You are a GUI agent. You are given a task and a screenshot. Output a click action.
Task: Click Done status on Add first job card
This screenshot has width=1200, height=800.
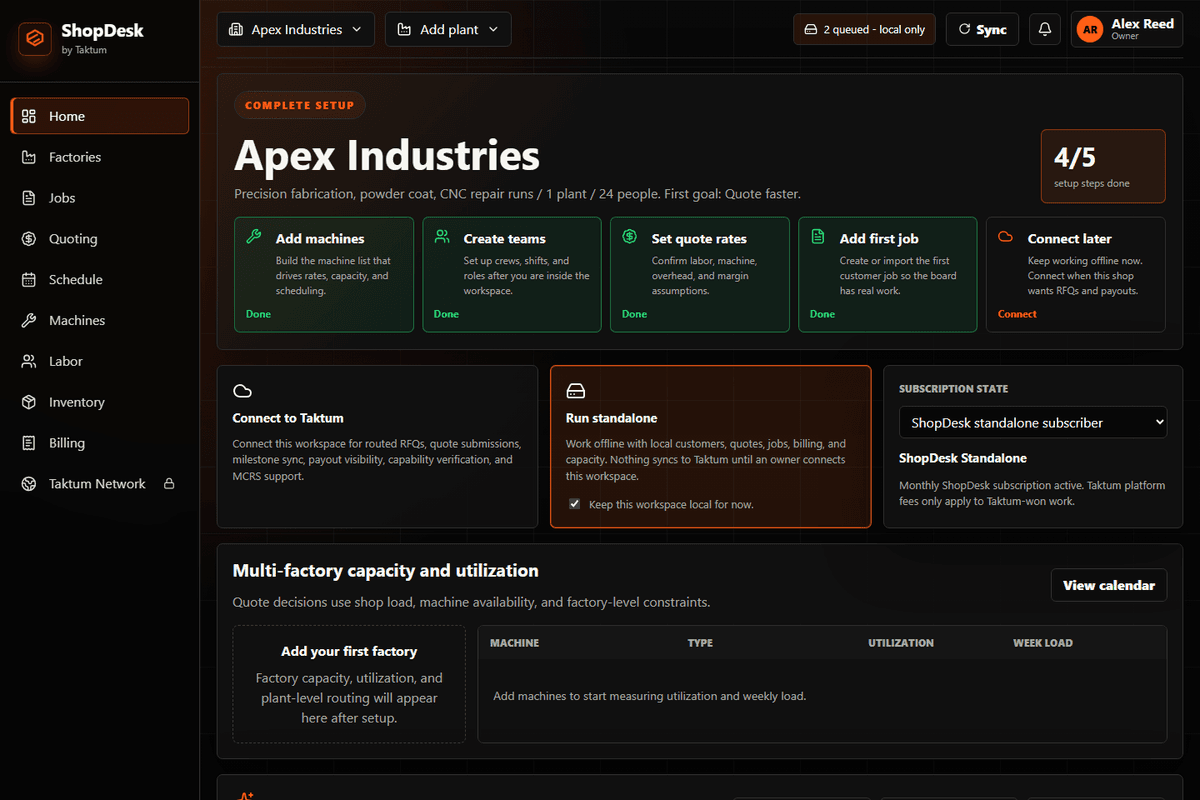click(x=822, y=314)
